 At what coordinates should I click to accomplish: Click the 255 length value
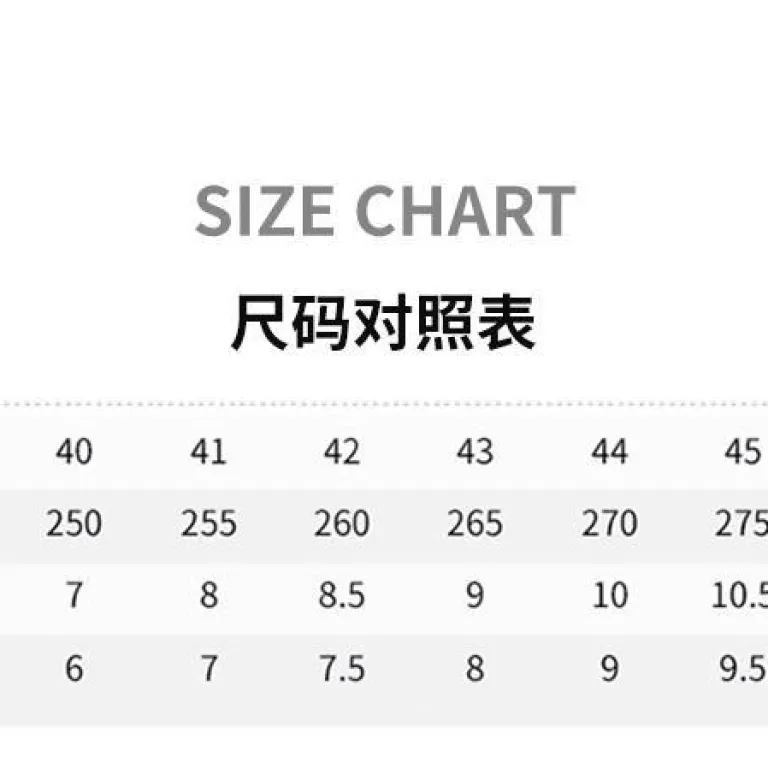(209, 524)
